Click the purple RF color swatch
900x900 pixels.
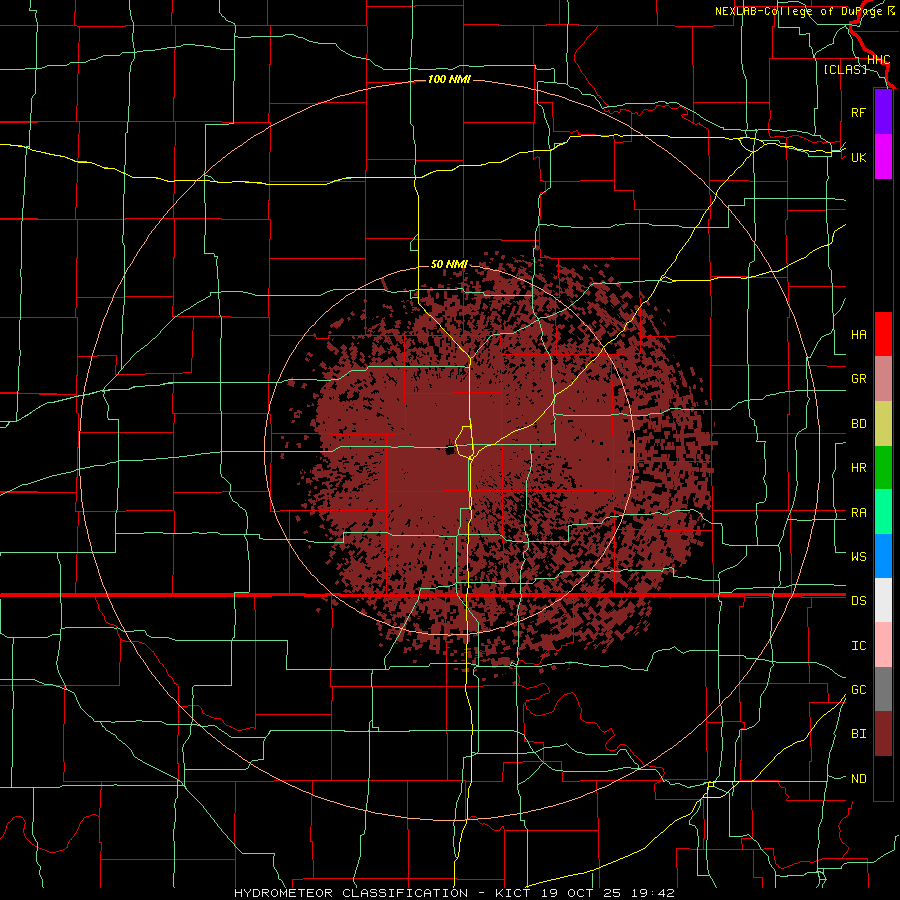point(883,112)
